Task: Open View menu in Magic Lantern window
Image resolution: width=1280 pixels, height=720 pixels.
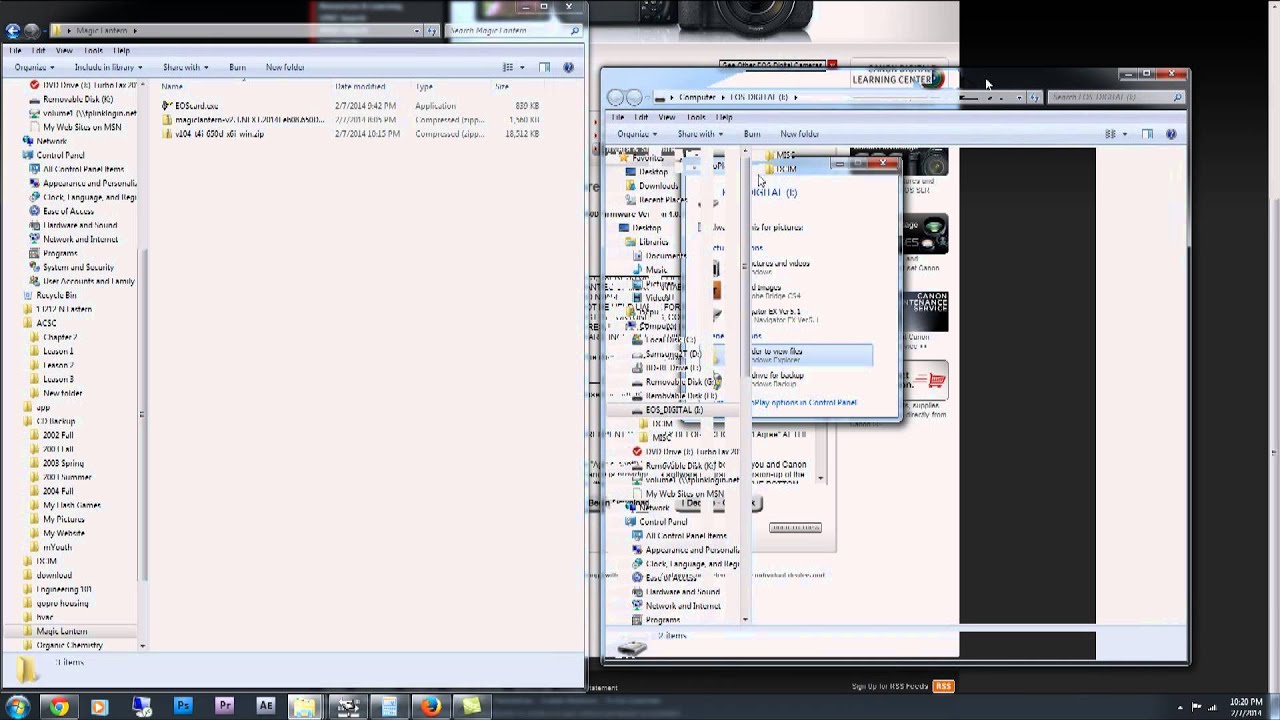Action: click(64, 50)
